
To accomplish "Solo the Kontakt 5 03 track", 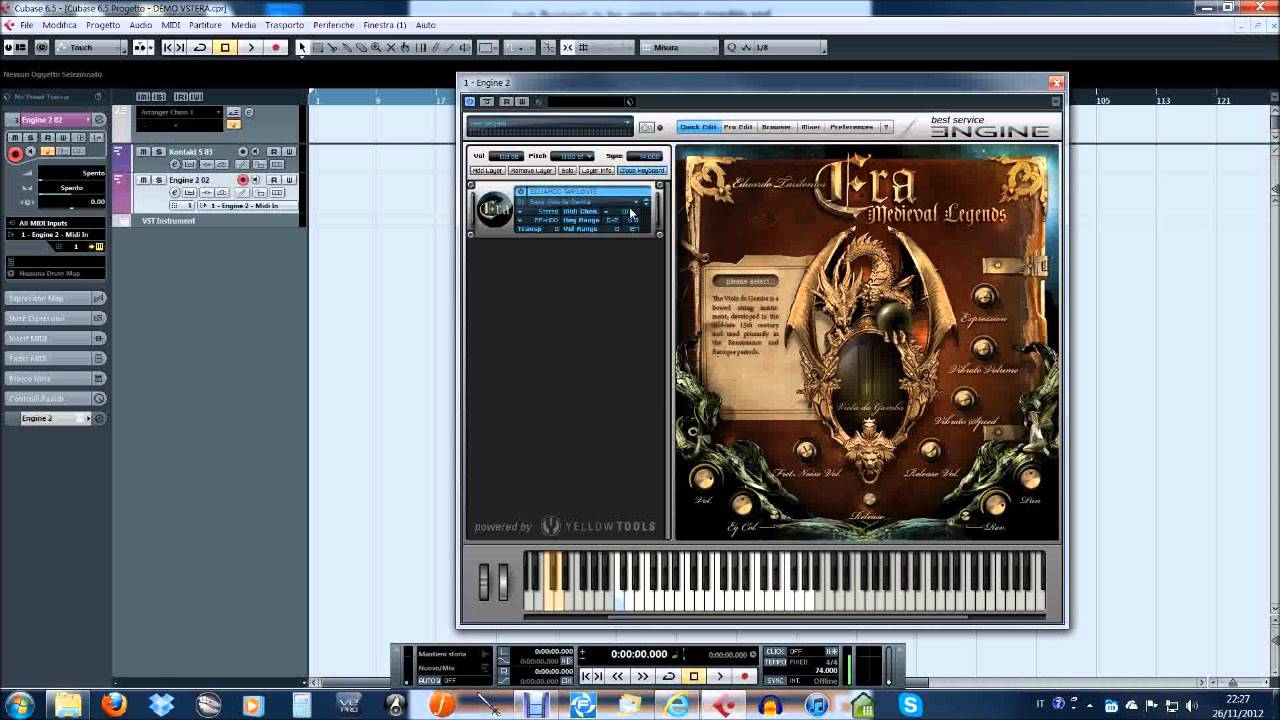I will (159, 152).
